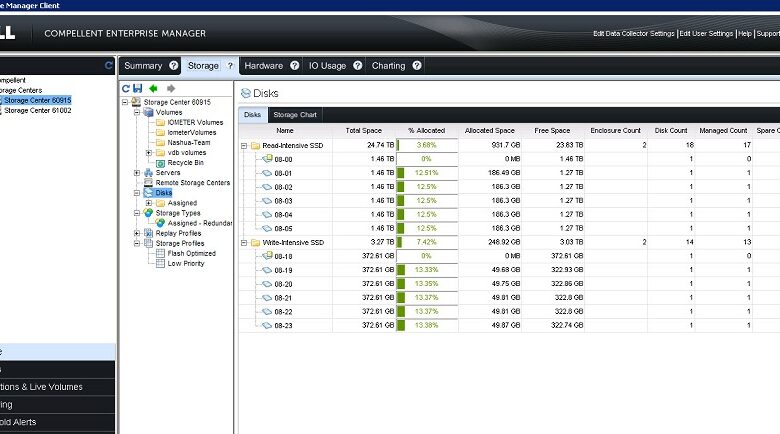Switch to the Storage tab
The width and height of the screenshot is (780, 434).
[x=203, y=66]
